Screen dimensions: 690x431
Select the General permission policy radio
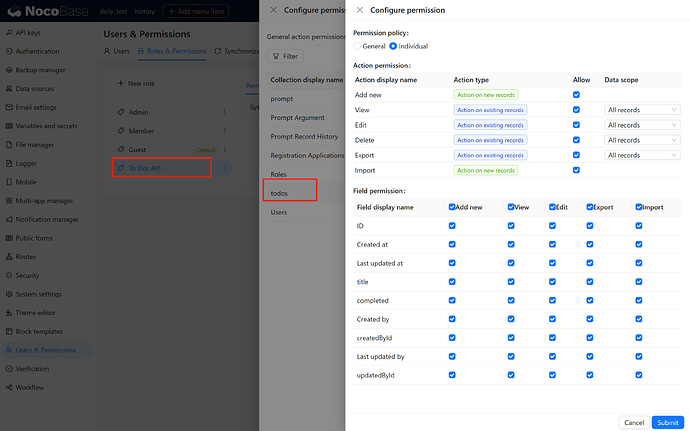(x=357, y=46)
